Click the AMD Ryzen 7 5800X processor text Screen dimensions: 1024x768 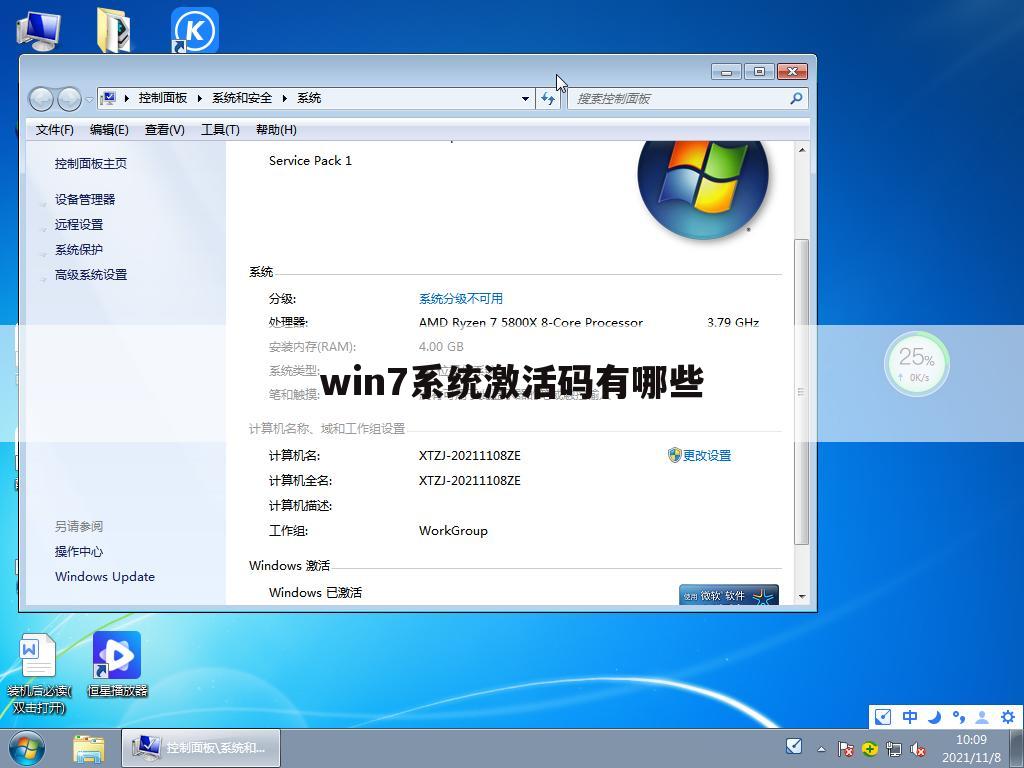click(x=531, y=322)
